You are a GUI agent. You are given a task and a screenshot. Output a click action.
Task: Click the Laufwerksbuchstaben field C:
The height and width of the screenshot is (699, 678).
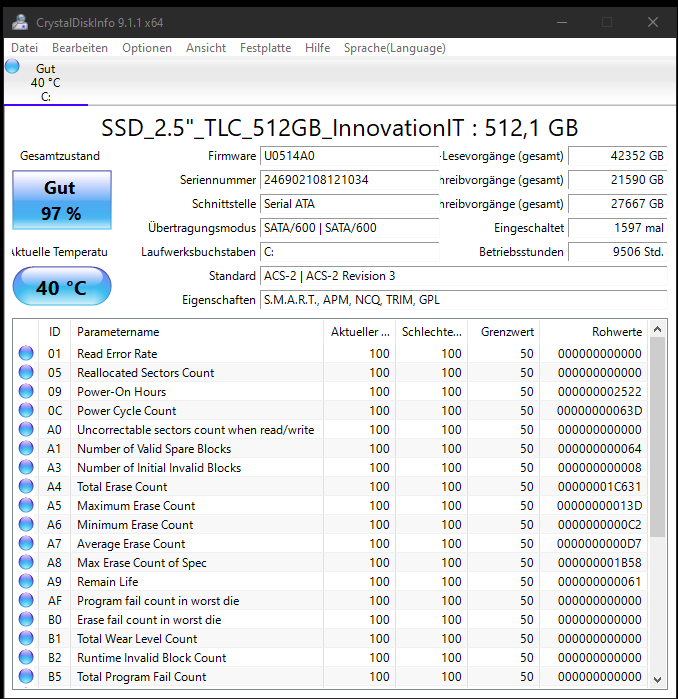349,252
